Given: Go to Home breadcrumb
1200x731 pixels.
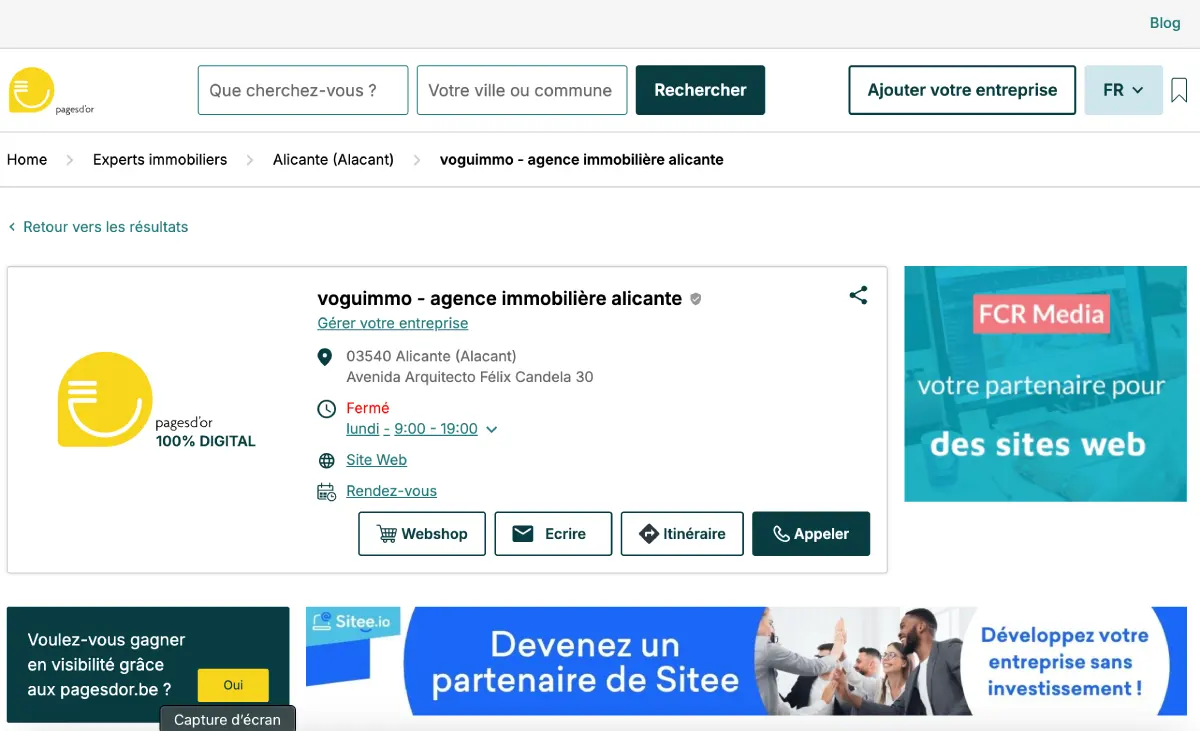Looking at the screenshot, I should [27, 159].
